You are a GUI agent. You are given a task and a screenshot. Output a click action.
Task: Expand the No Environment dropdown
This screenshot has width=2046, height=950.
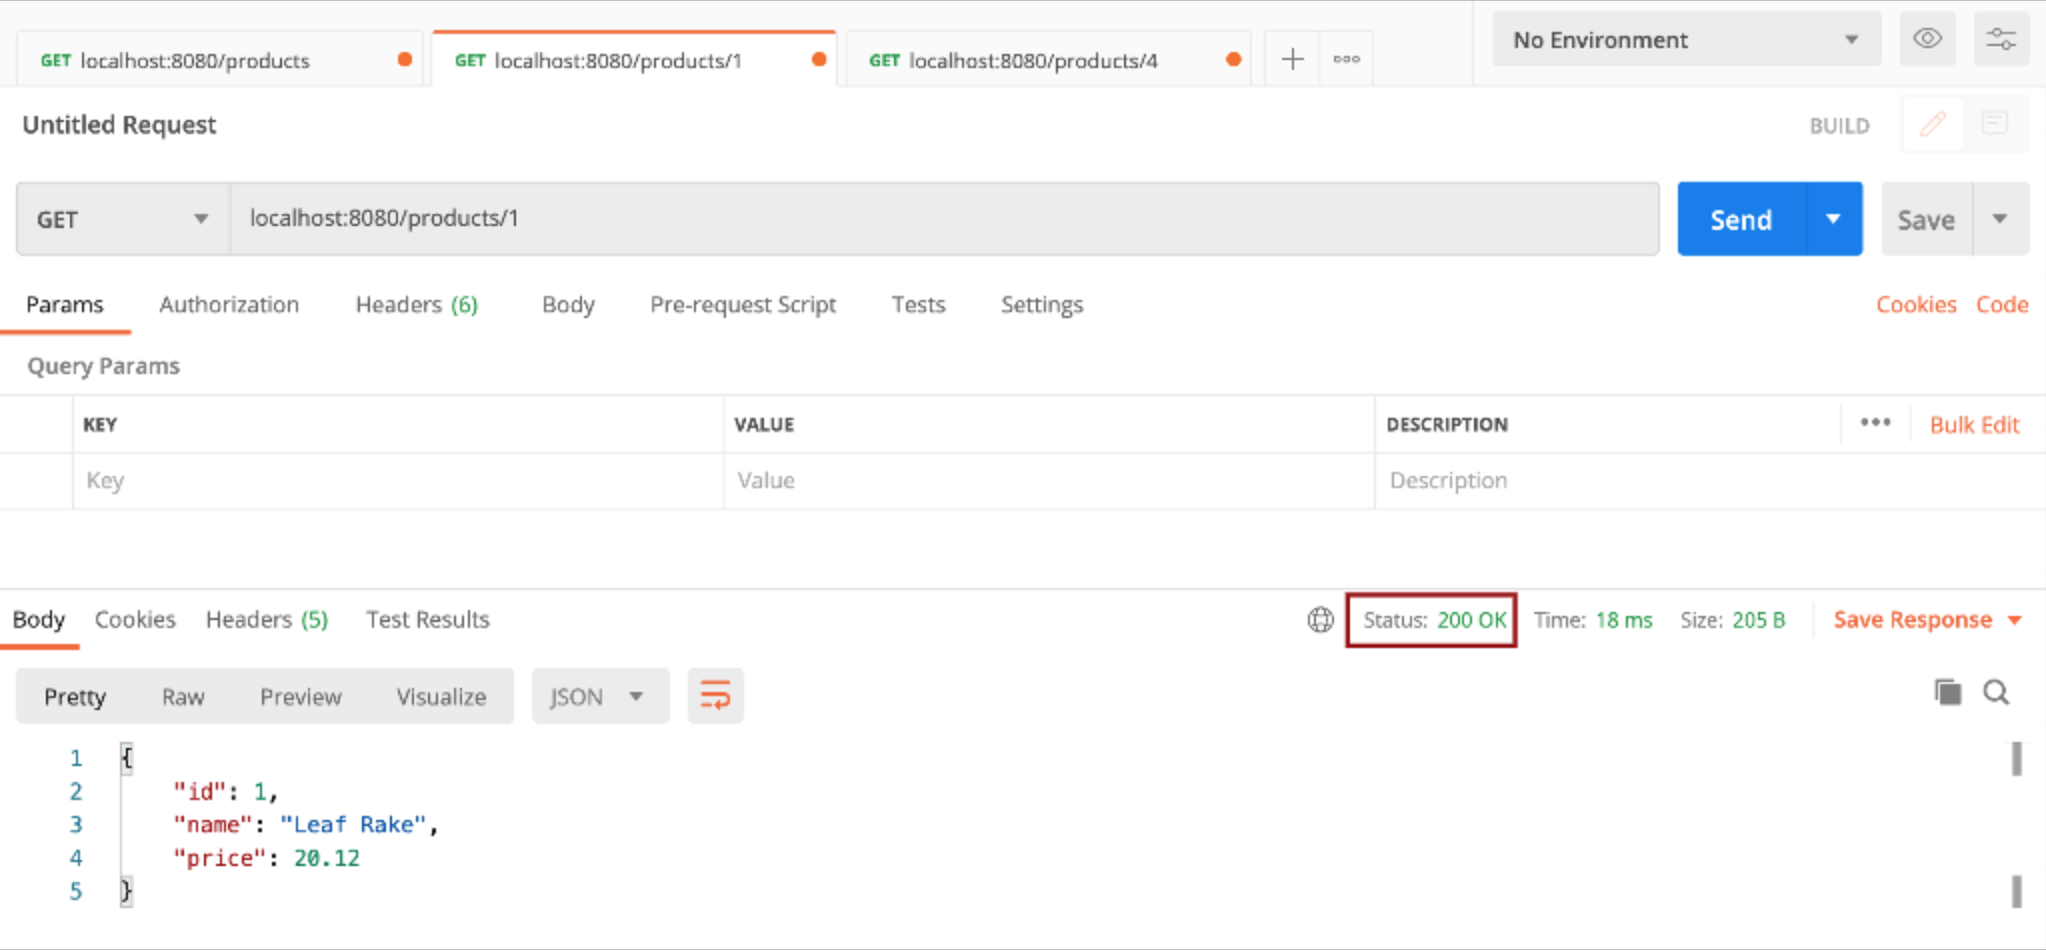click(x=1686, y=40)
